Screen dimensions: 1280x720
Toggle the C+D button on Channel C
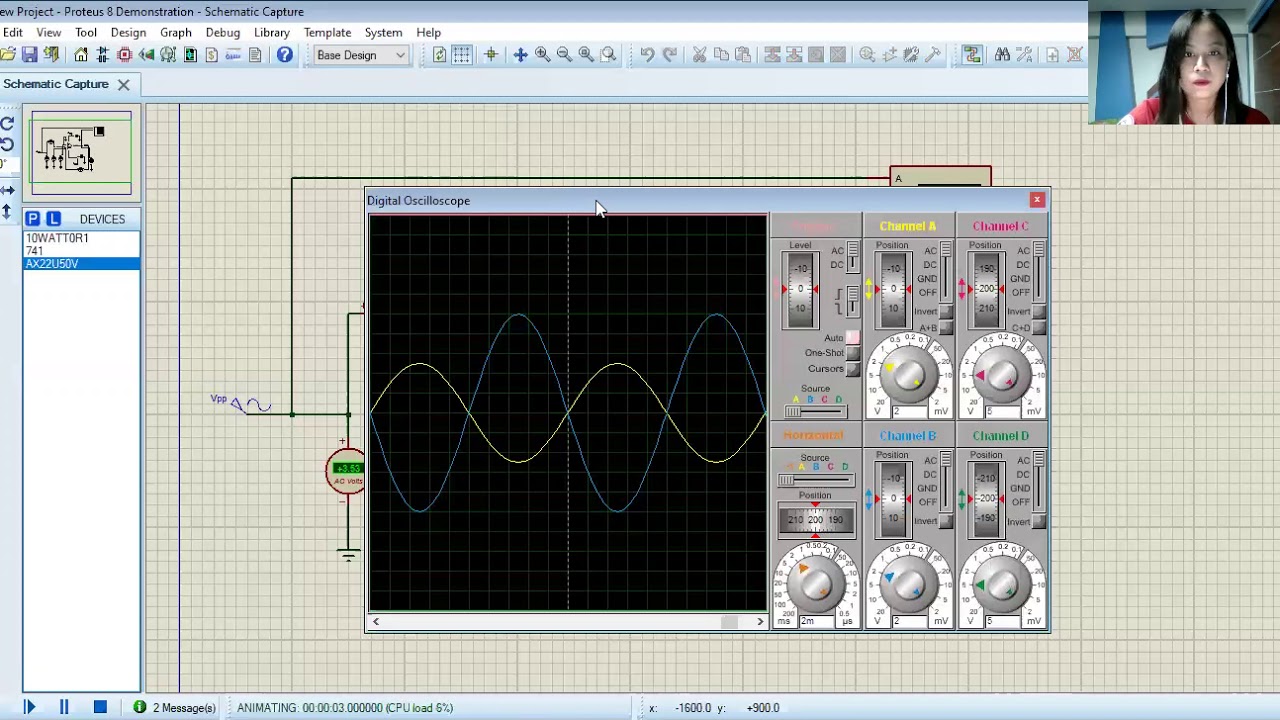[x=1040, y=327]
